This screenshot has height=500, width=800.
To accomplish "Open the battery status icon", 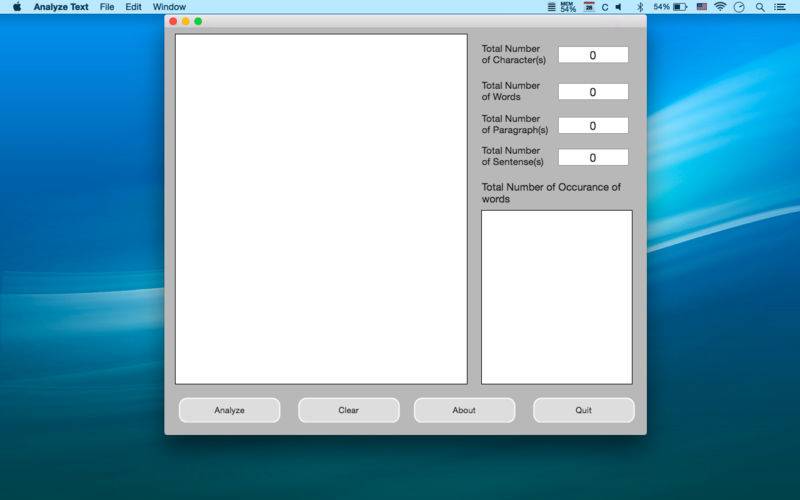I will pyautogui.click(x=680, y=7).
